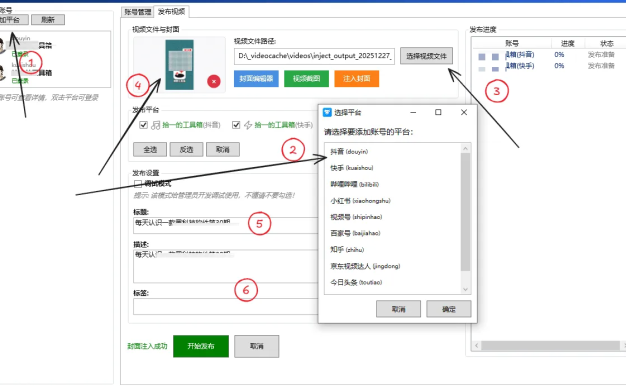The height and width of the screenshot is (386, 626).
Task: Select the 快手 row in progress table
Action: click(x=550, y=66)
